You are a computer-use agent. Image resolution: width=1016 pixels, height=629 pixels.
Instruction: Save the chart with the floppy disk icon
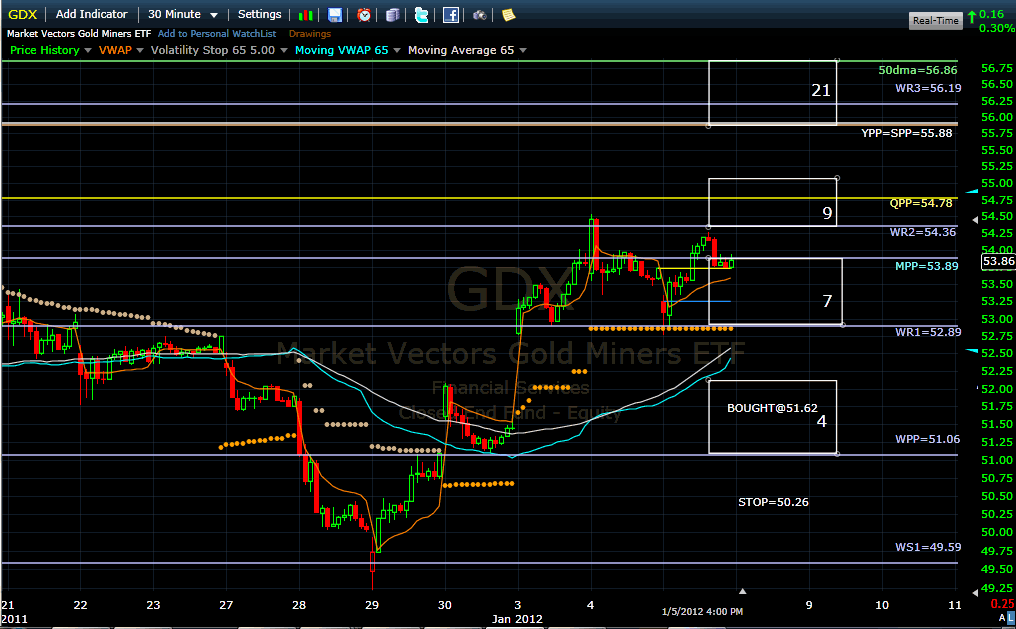click(334, 15)
